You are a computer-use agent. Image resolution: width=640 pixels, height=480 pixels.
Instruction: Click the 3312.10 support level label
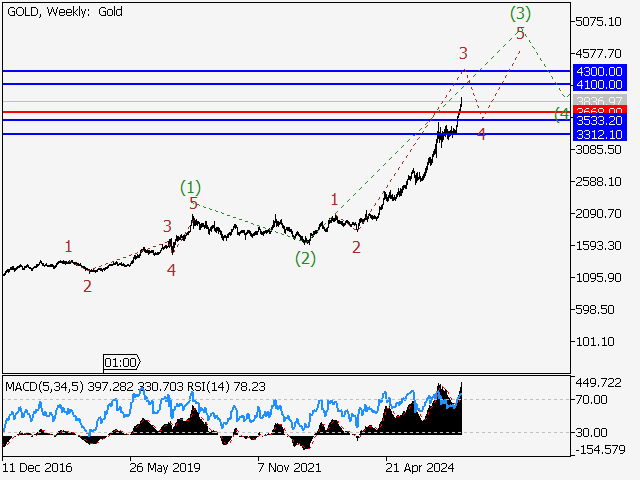599,134
